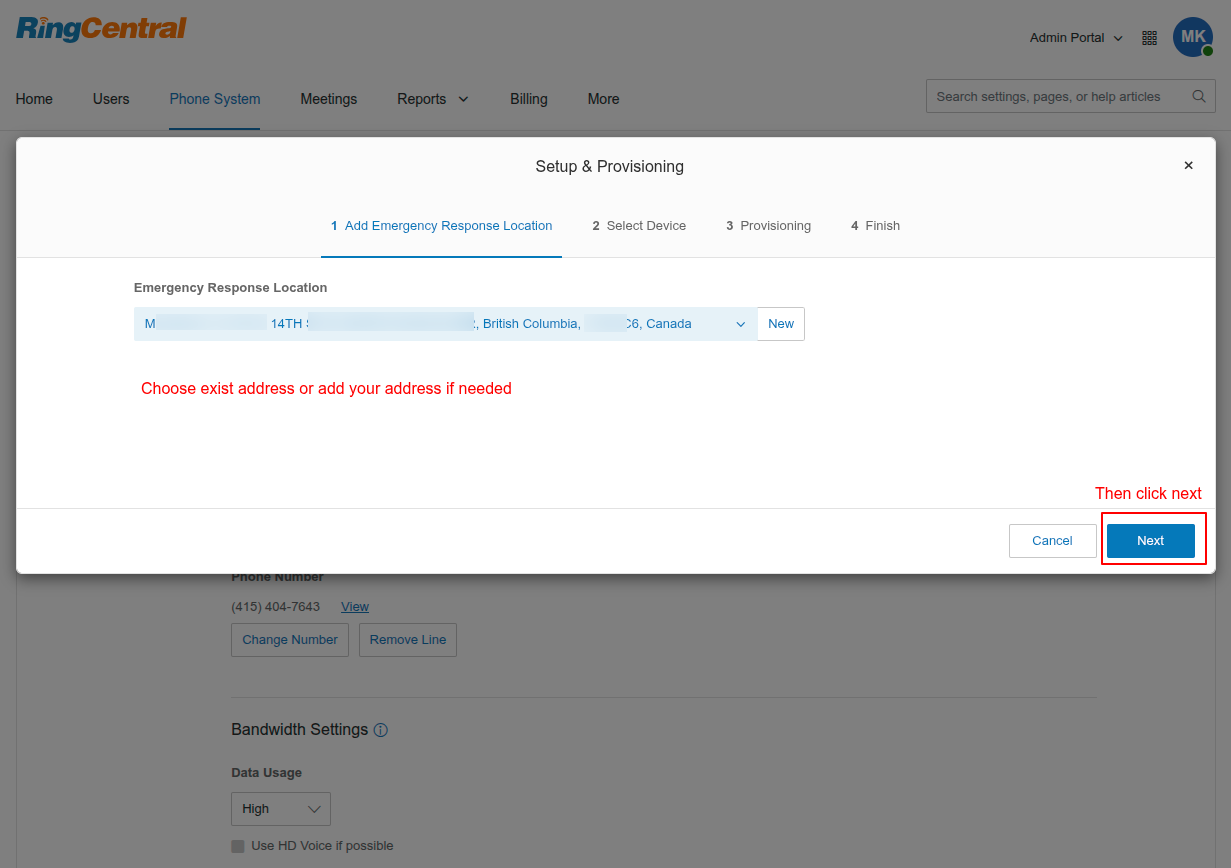The width and height of the screenshot is (1231, 868).
Task: Go to the Phone System tab
Action: click(215, 99)
